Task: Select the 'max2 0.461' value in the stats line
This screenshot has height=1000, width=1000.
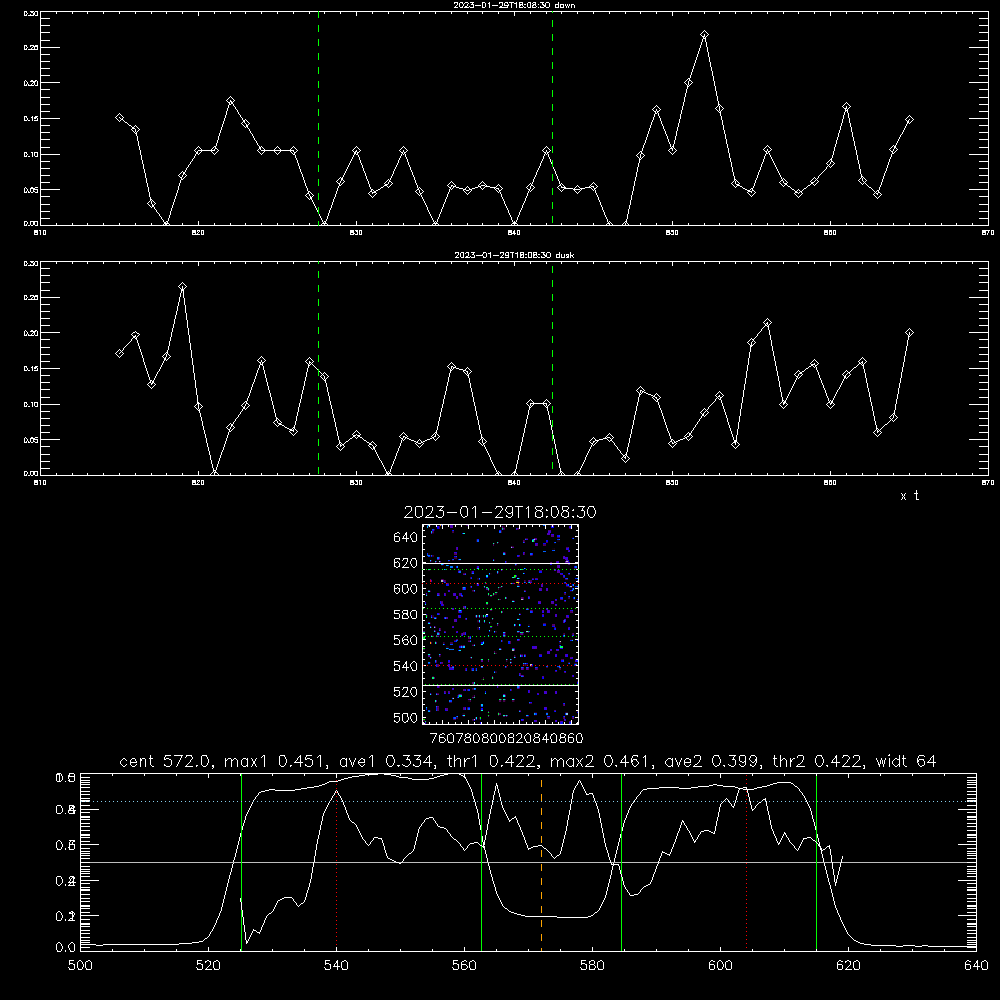Action: click(601, 761)
